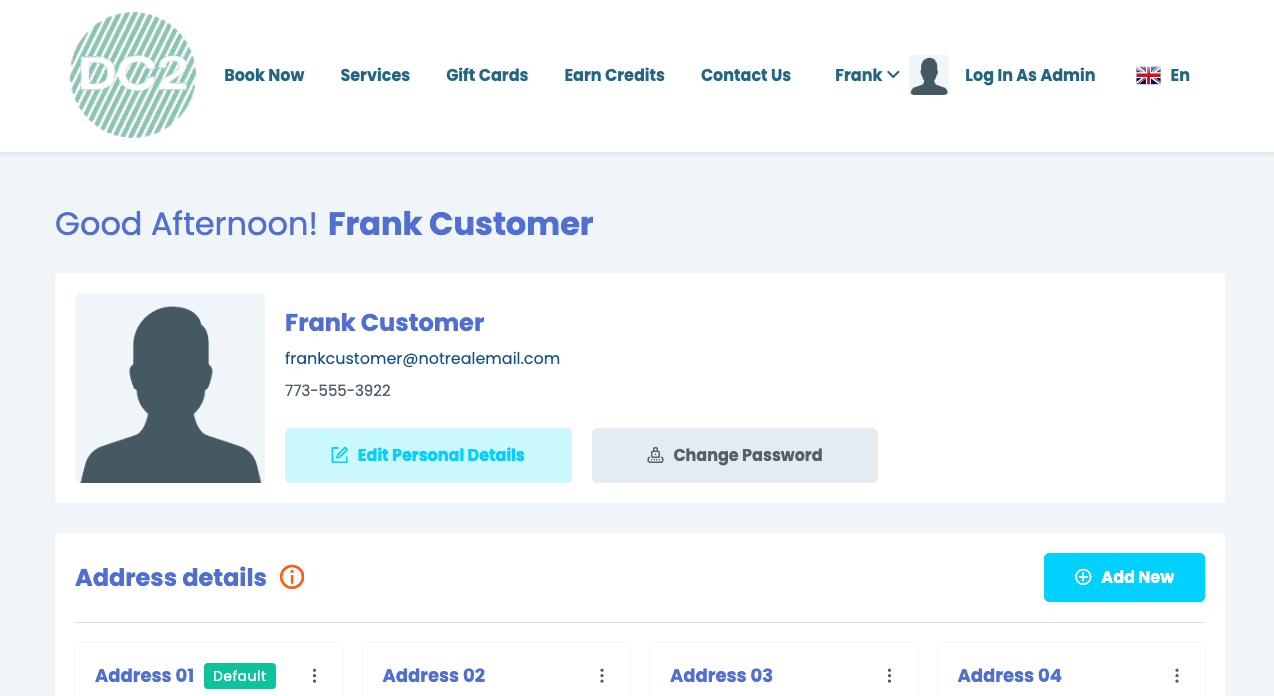The image size is (1274, 696).
Task: Open the three-dot menu for Address 04
Action: pos(1177,676)
